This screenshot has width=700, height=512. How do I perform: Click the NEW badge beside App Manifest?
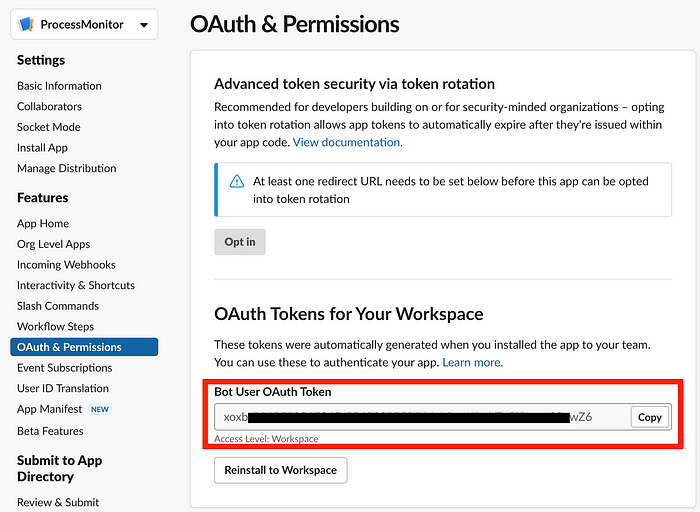point(100,409)
